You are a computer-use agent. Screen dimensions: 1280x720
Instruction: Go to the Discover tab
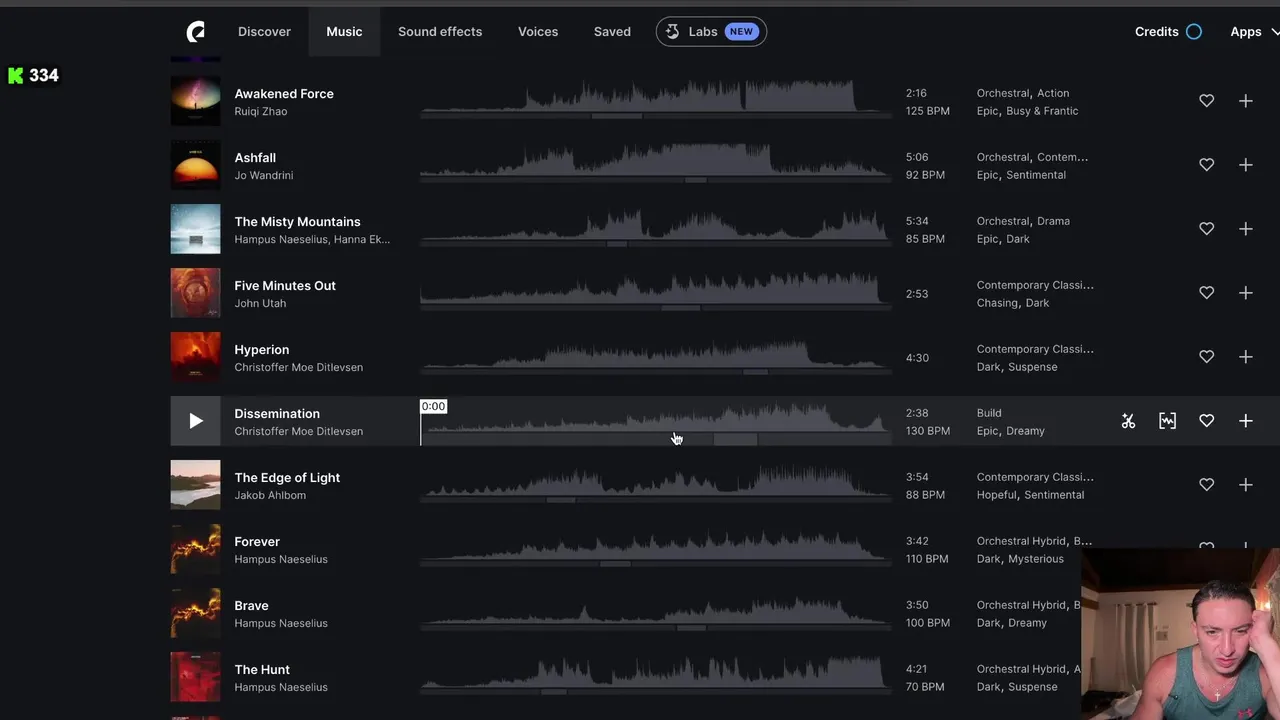coord(264,32)
